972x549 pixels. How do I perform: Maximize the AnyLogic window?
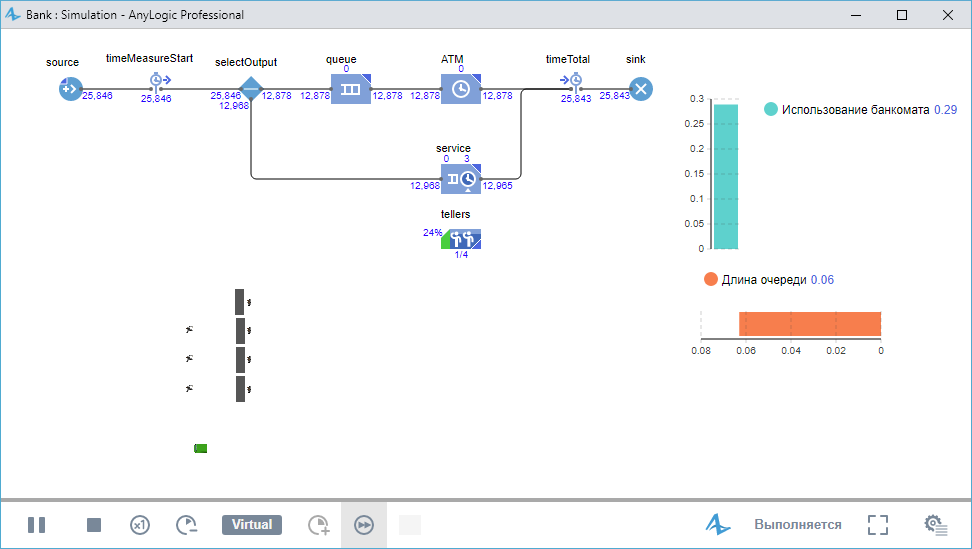click(902, 15)
